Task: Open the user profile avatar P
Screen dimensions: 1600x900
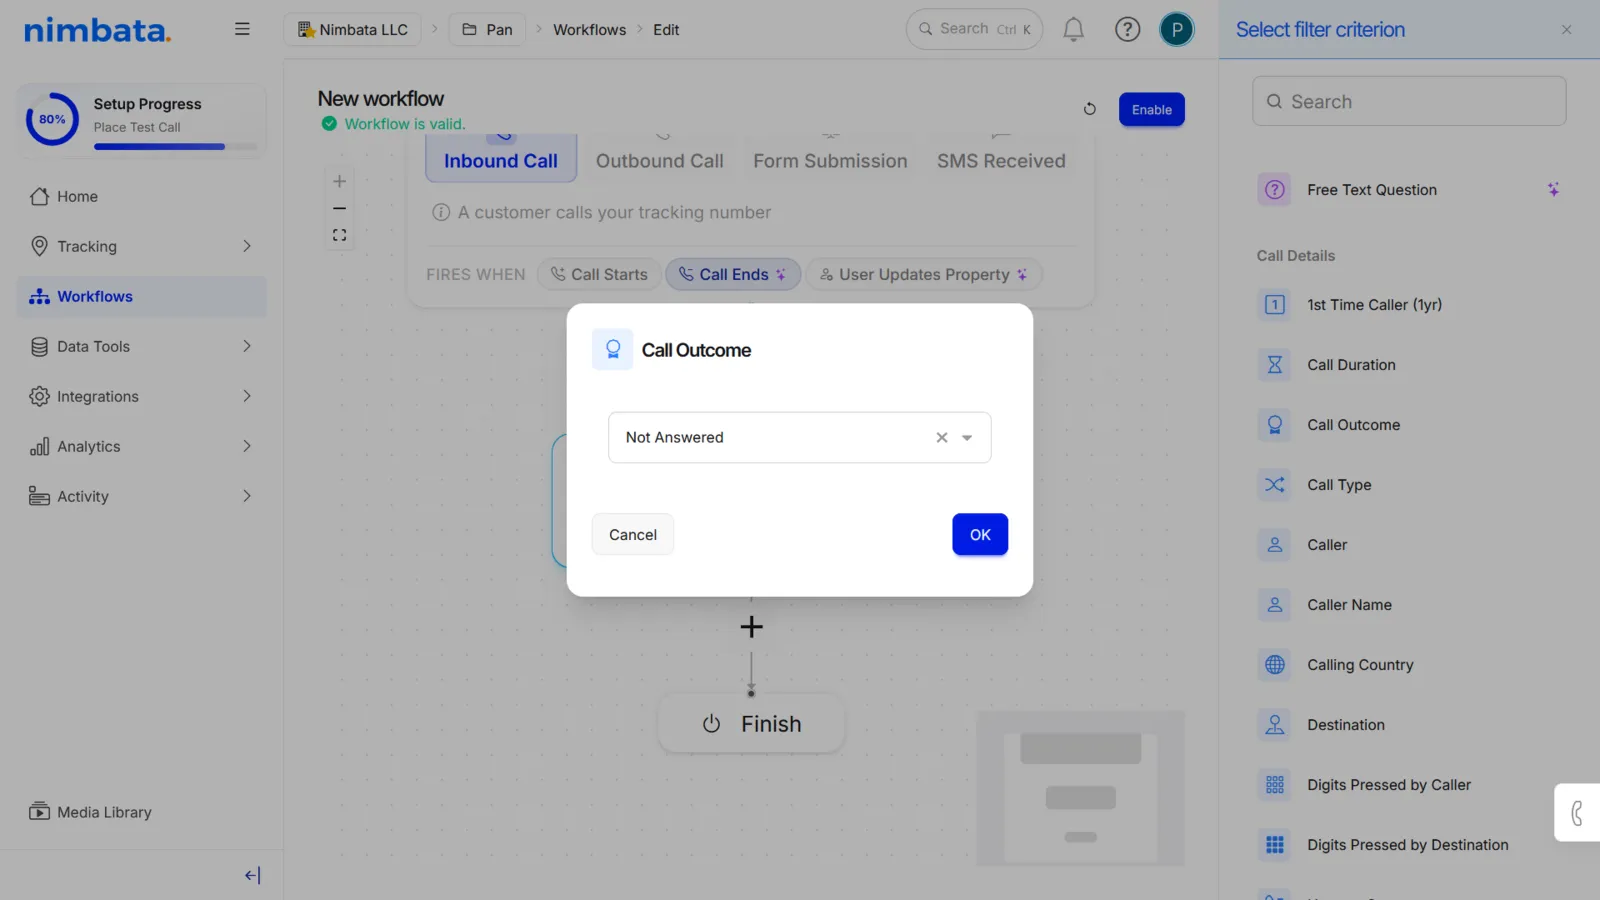Action: tap(1177, 30)
